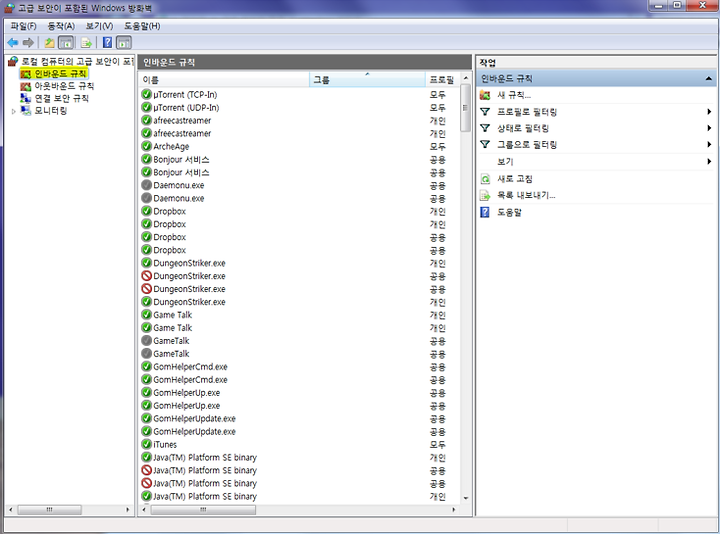Click 도움말 text in actions pane
This screenshot has width=720, height=534.
click(x=509, y=212)
